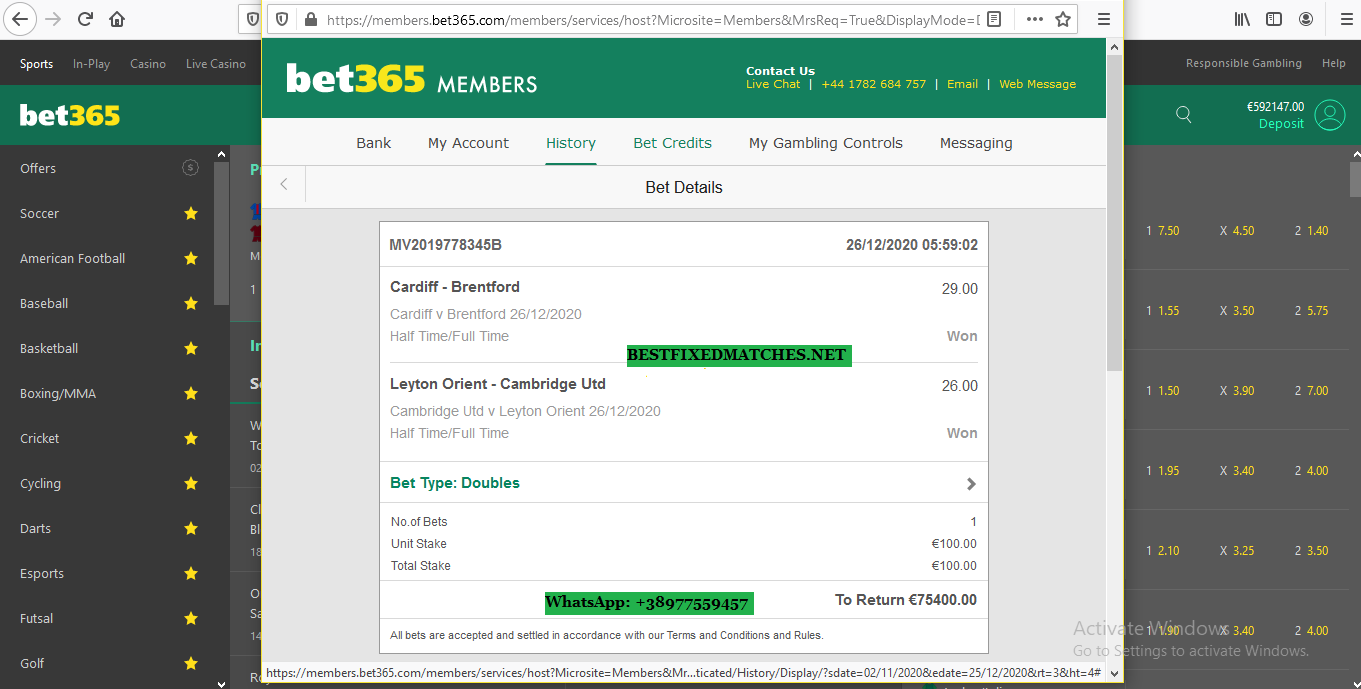1361x689 pixels.
Task: Toggle Darts favourite star
Action: [x=191, y=528]
